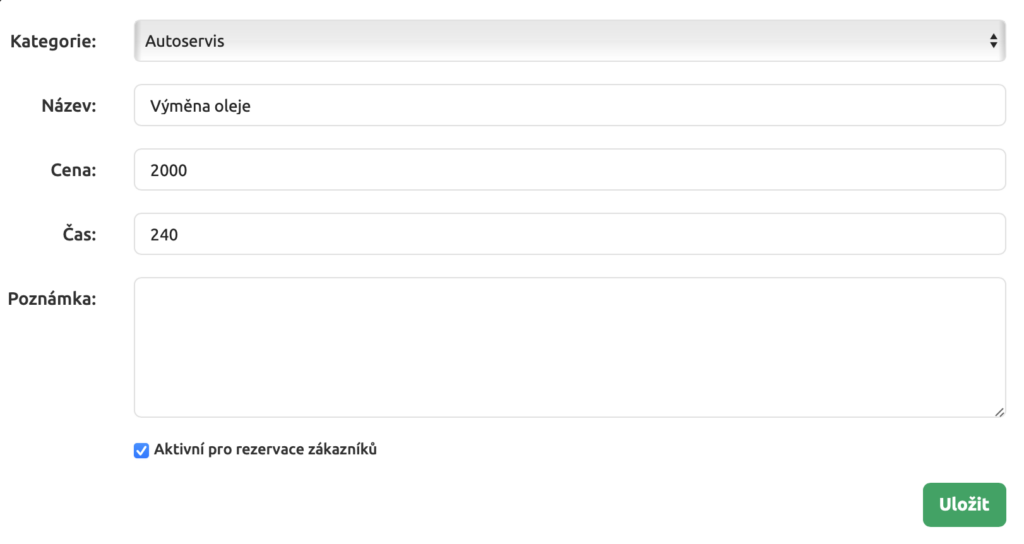
Task: Click the 'Cena:' field label
Action: tap(73, 170)
